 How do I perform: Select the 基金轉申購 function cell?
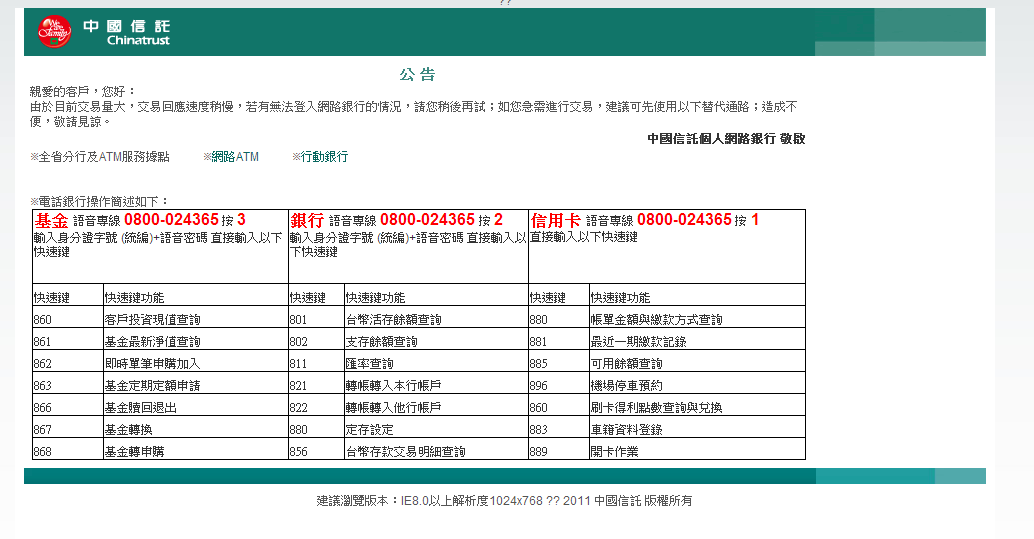pyautogui.click(x=134, y=452)
